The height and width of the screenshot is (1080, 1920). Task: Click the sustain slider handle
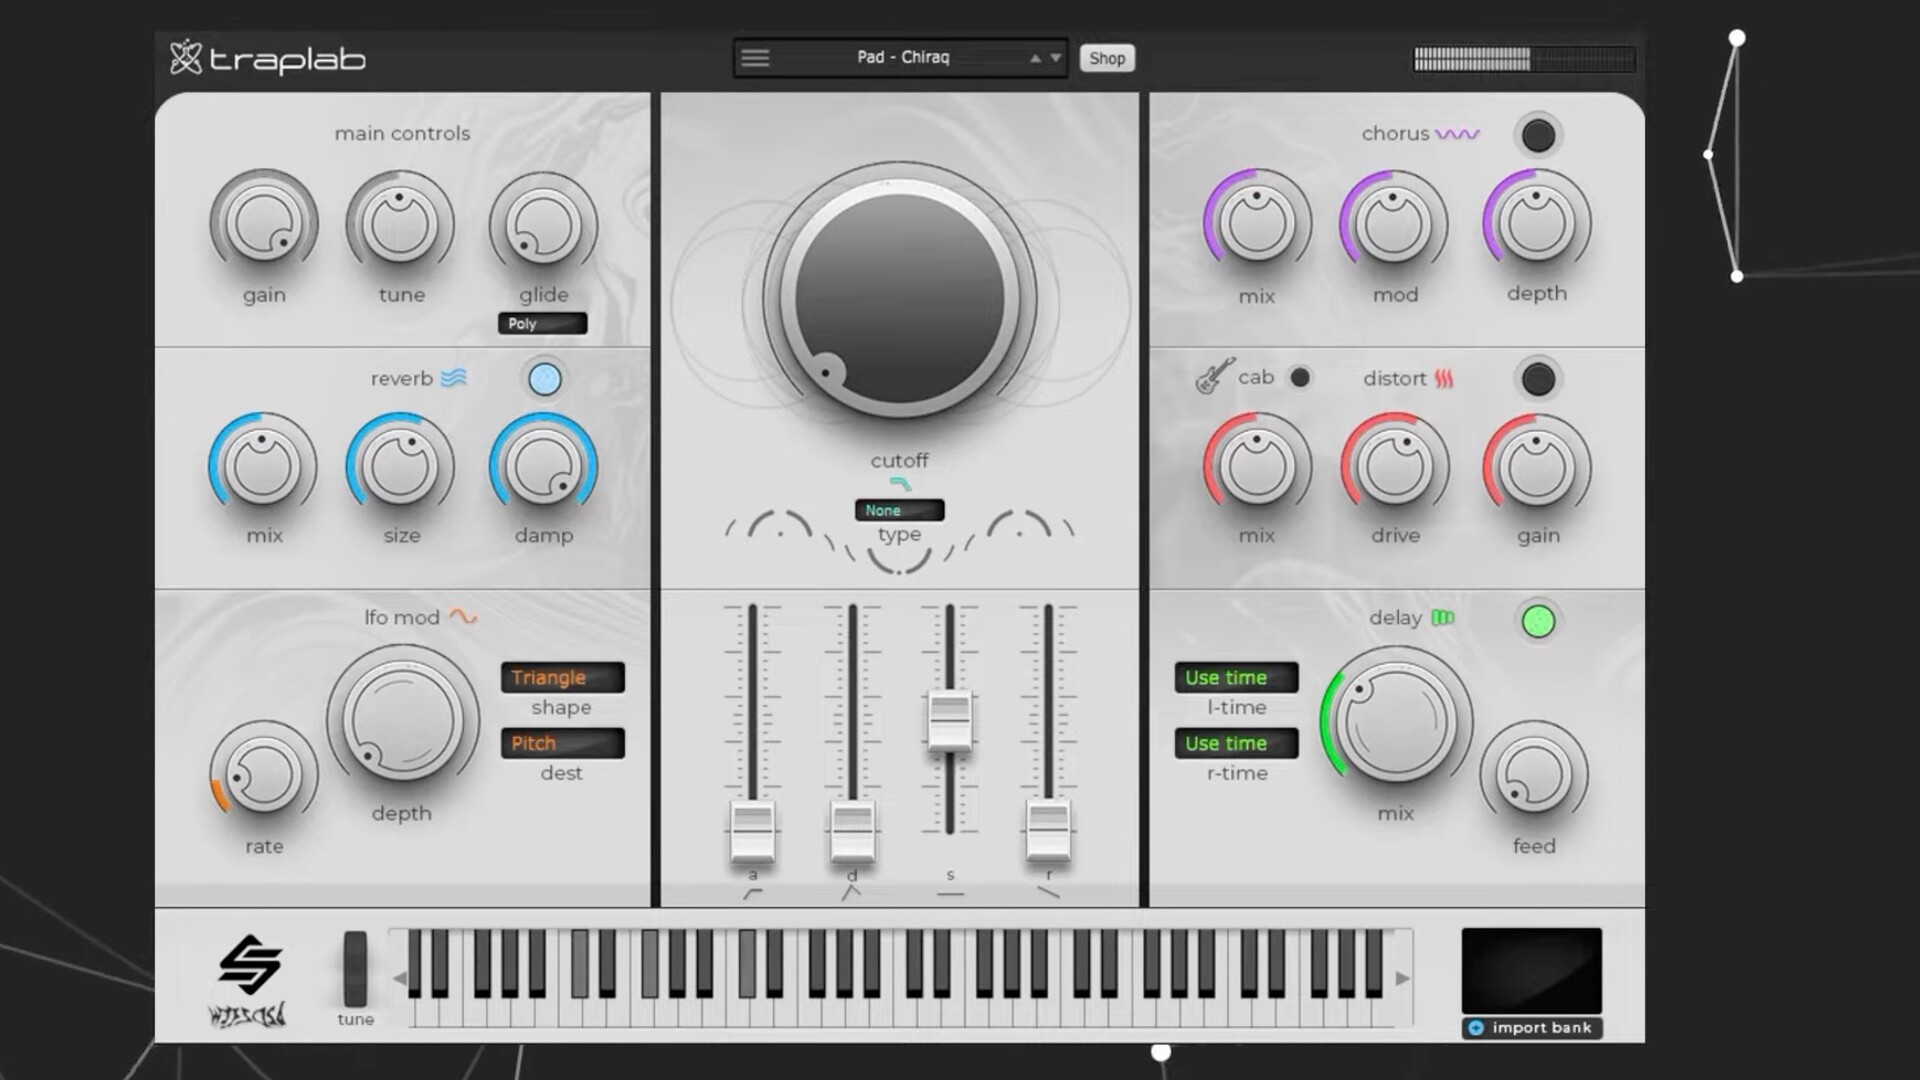(949, 718)
